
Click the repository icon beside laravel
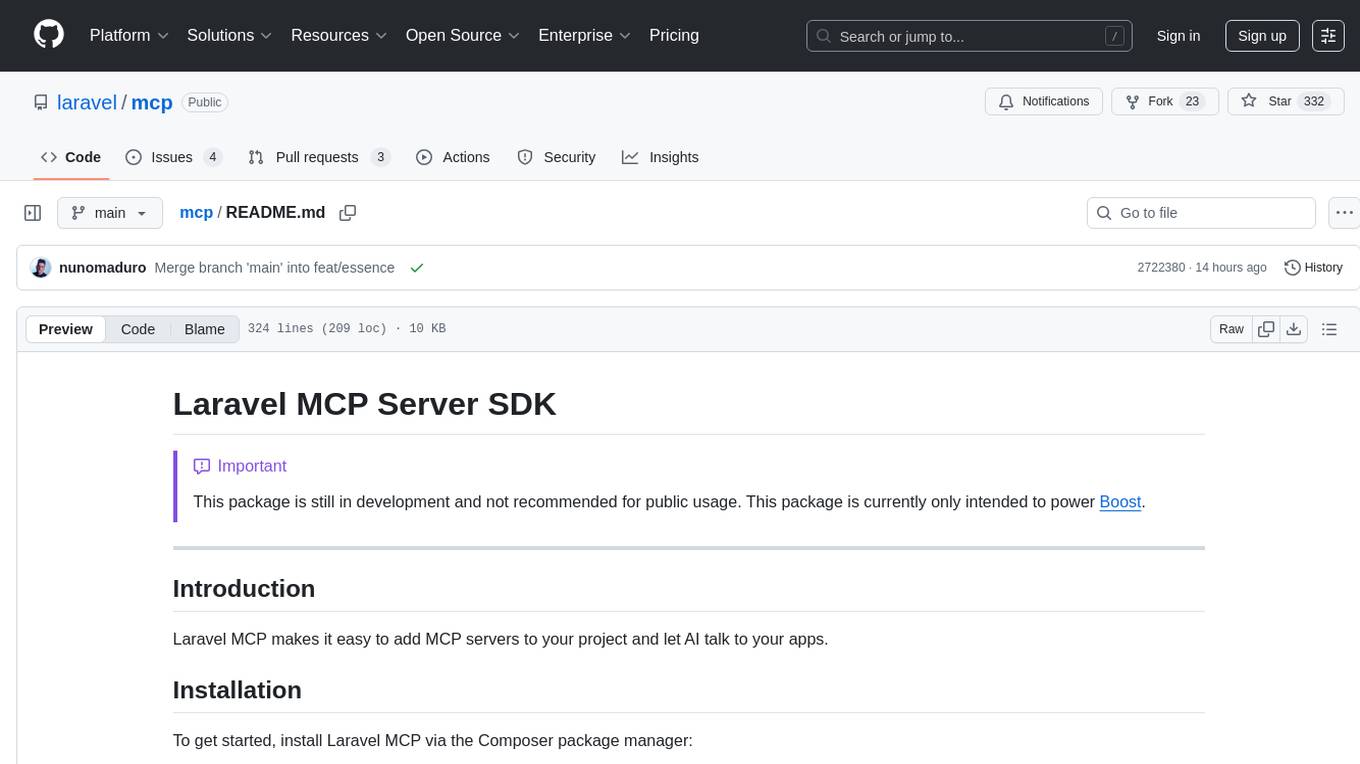point(40,102)
